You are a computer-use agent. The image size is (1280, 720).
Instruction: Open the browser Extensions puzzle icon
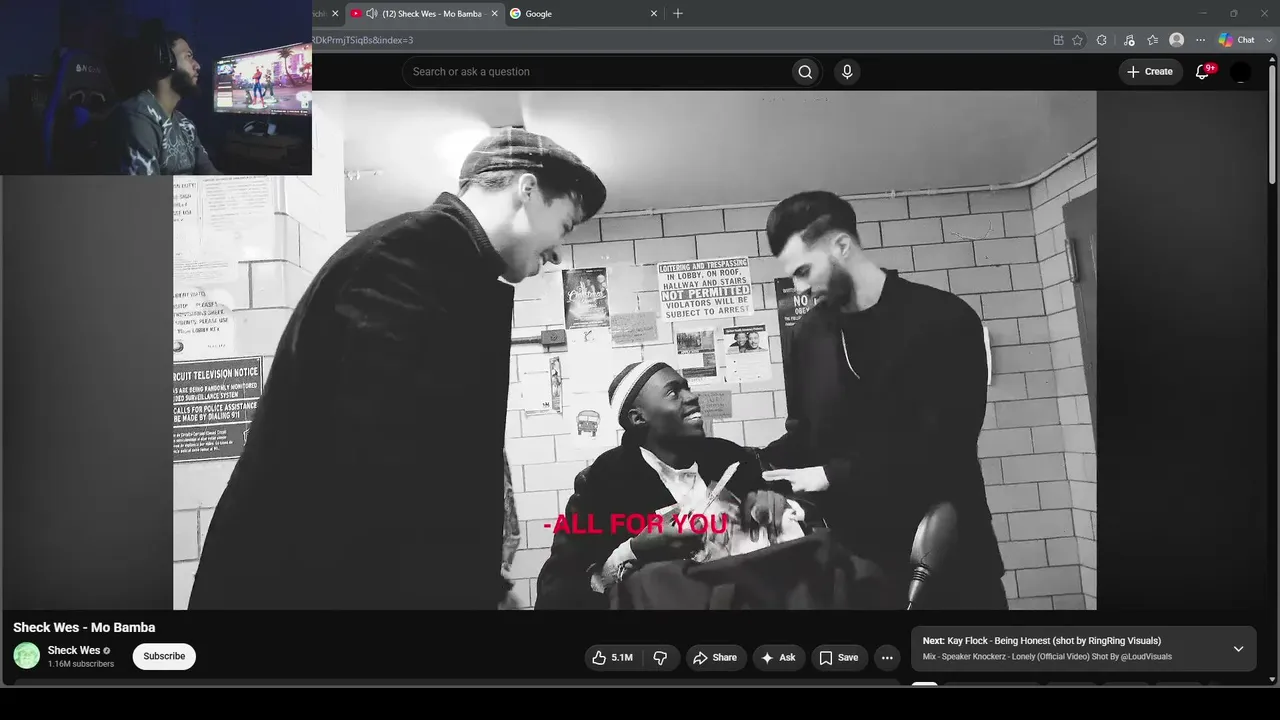coord(1102,40)
